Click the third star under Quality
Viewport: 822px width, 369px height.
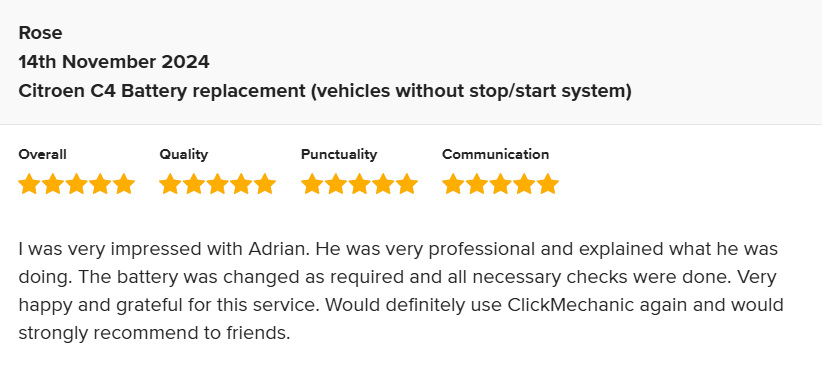[x=218, y=184]
